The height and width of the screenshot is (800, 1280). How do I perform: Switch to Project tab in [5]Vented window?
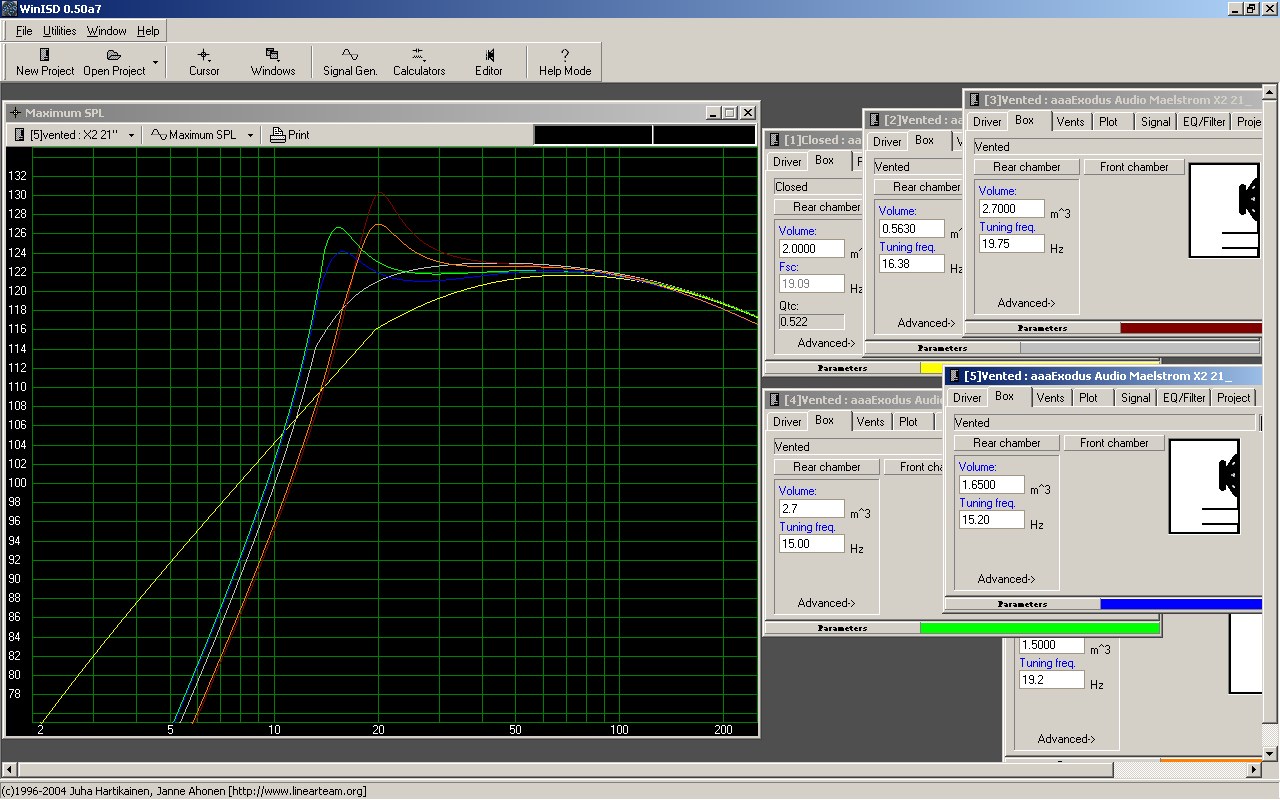tap(1233, 398)
